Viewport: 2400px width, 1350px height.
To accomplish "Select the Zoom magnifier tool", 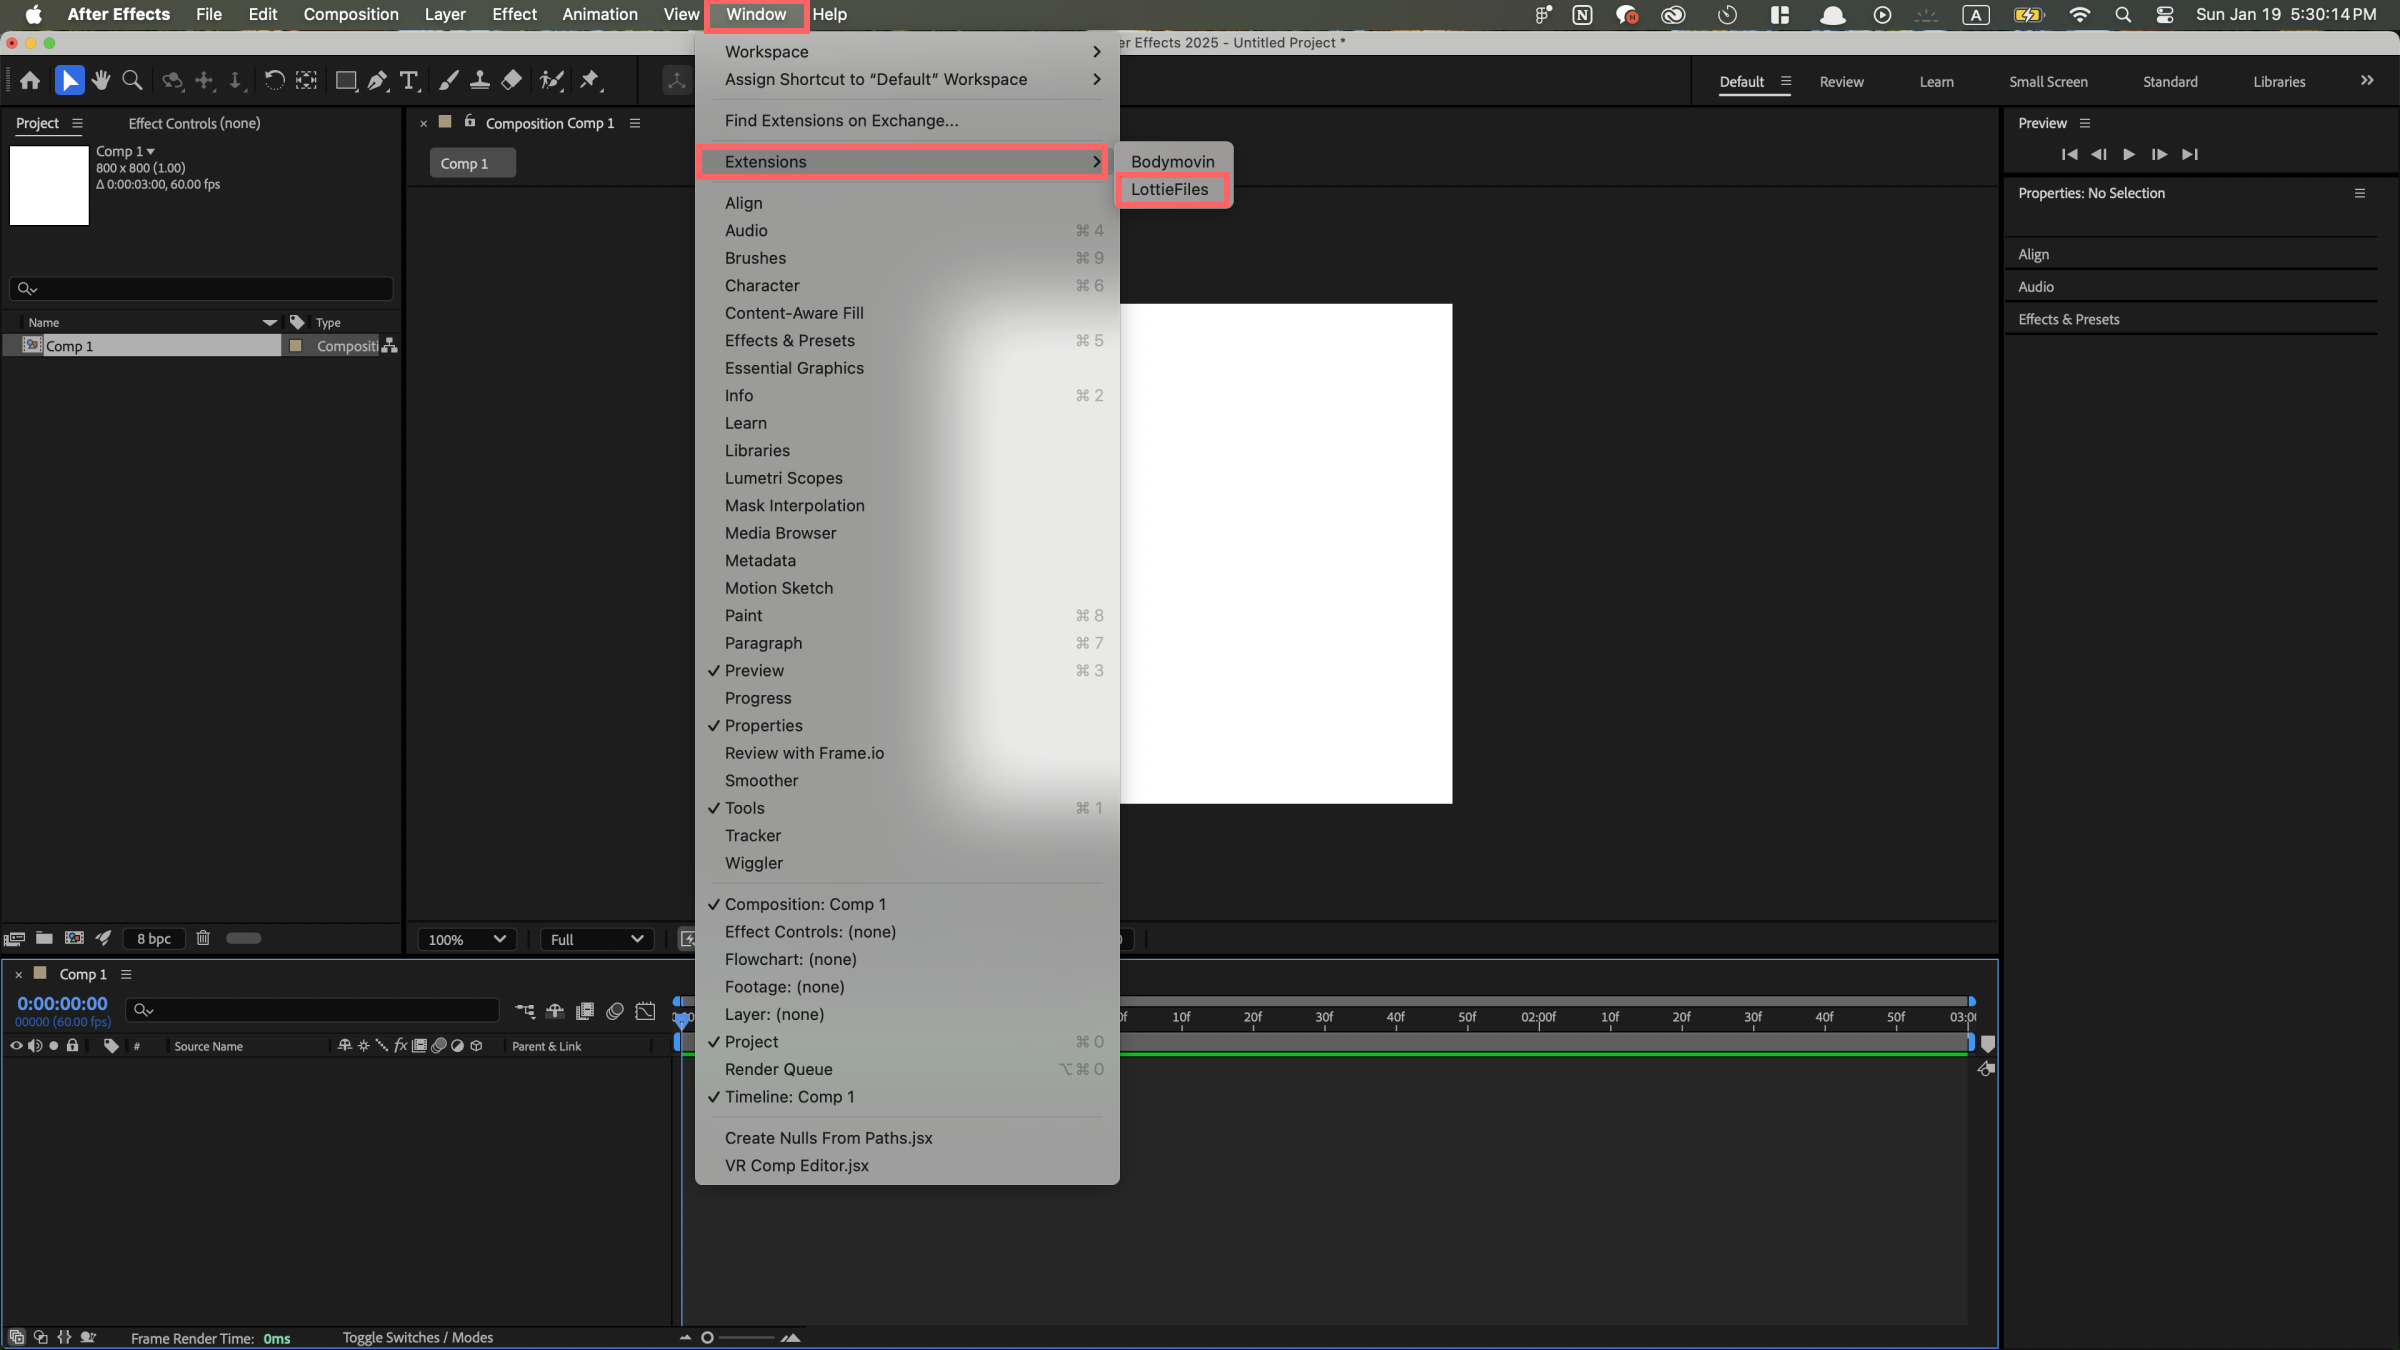I will (x=132, y=81).
